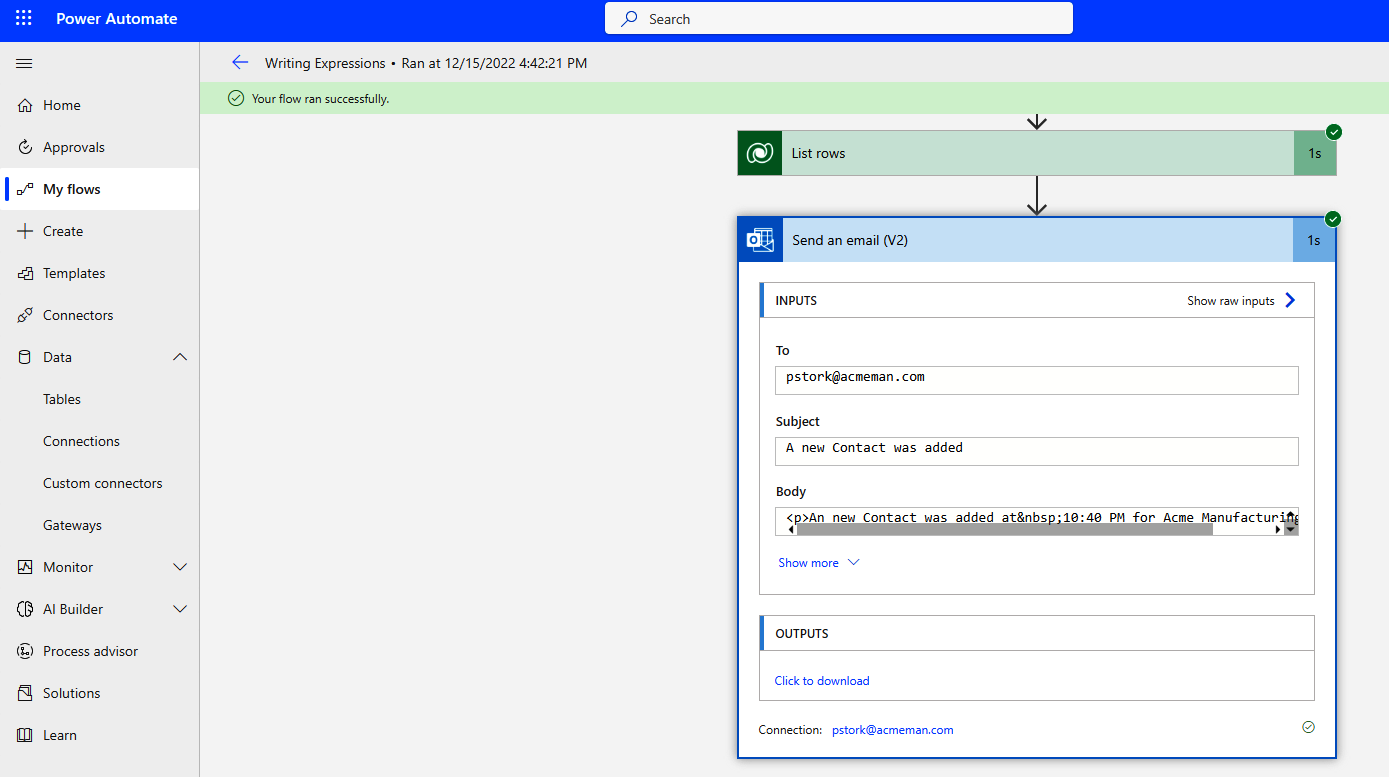Click the Home house icon

25,105
